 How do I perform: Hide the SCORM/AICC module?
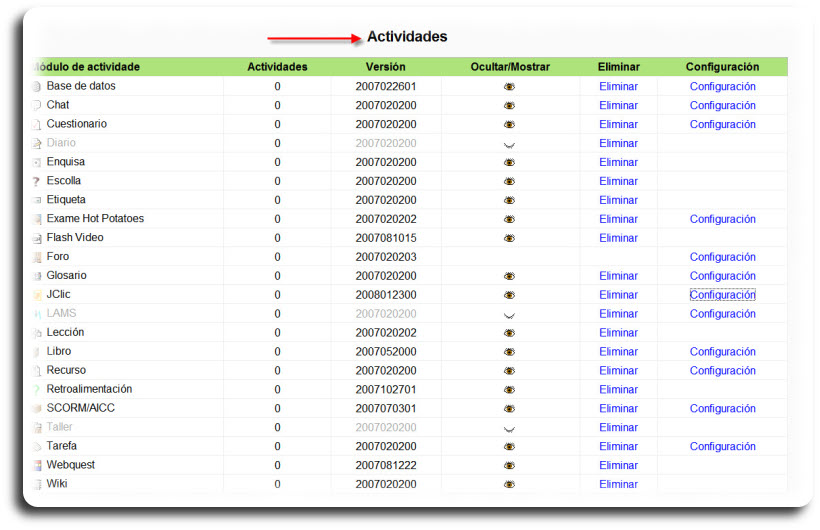pyautogui.click(x=509, y=409)
